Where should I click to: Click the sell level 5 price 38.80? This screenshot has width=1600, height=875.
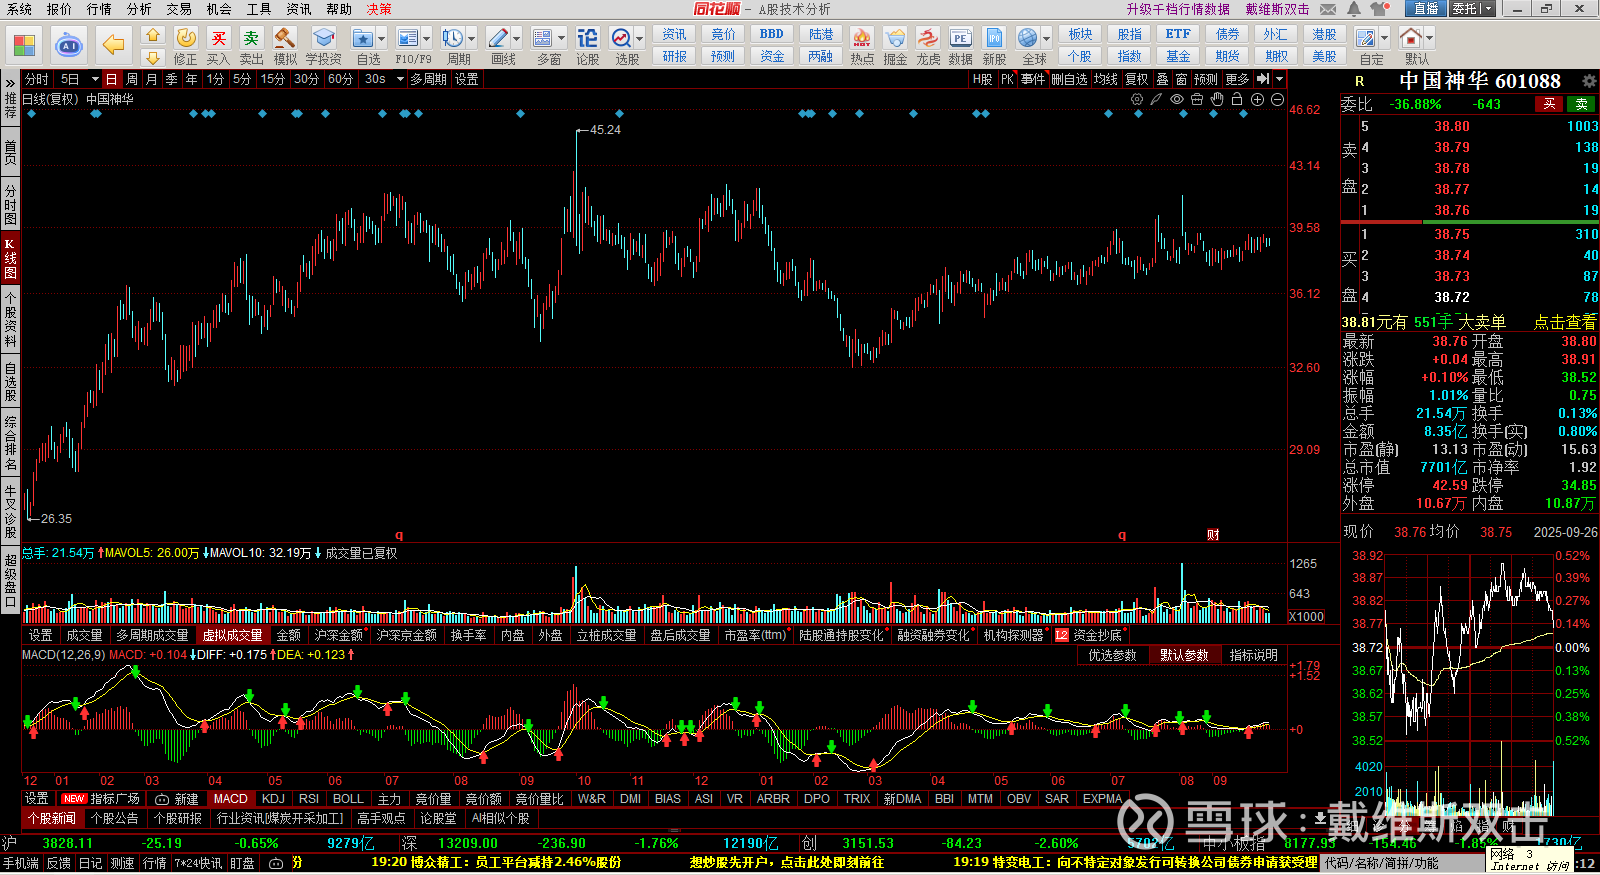(x=1452, y=126)
